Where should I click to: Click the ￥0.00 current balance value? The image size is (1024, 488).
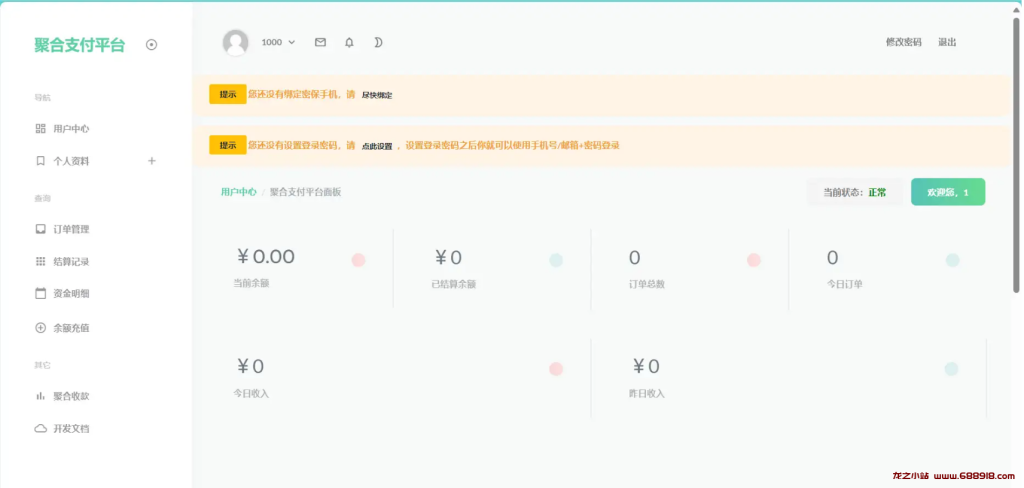point(266,257)
